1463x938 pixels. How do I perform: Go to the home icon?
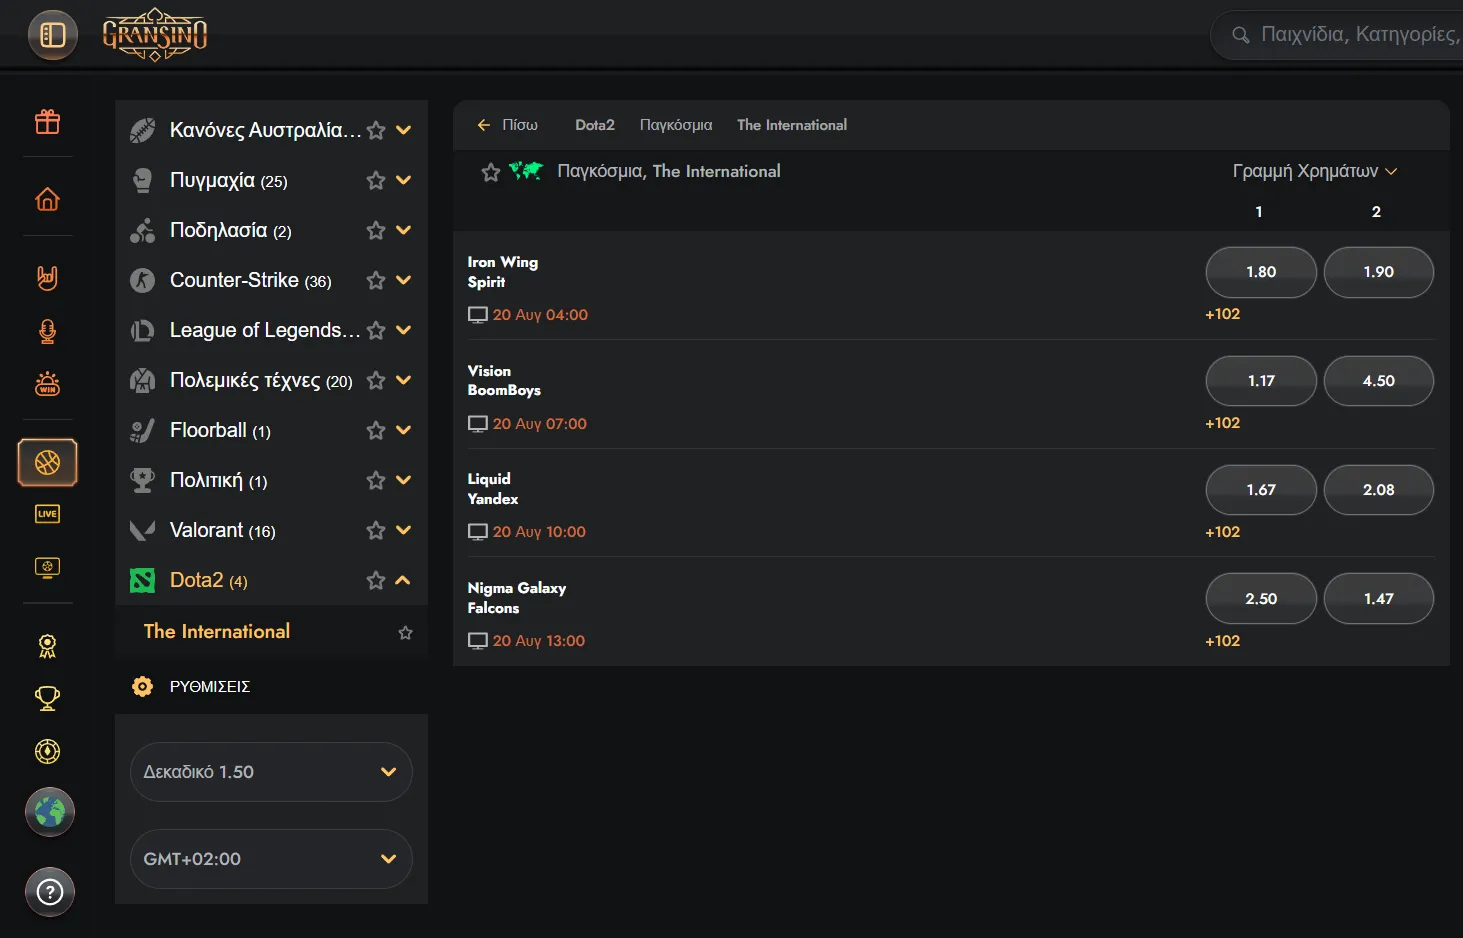pos(47,199)
